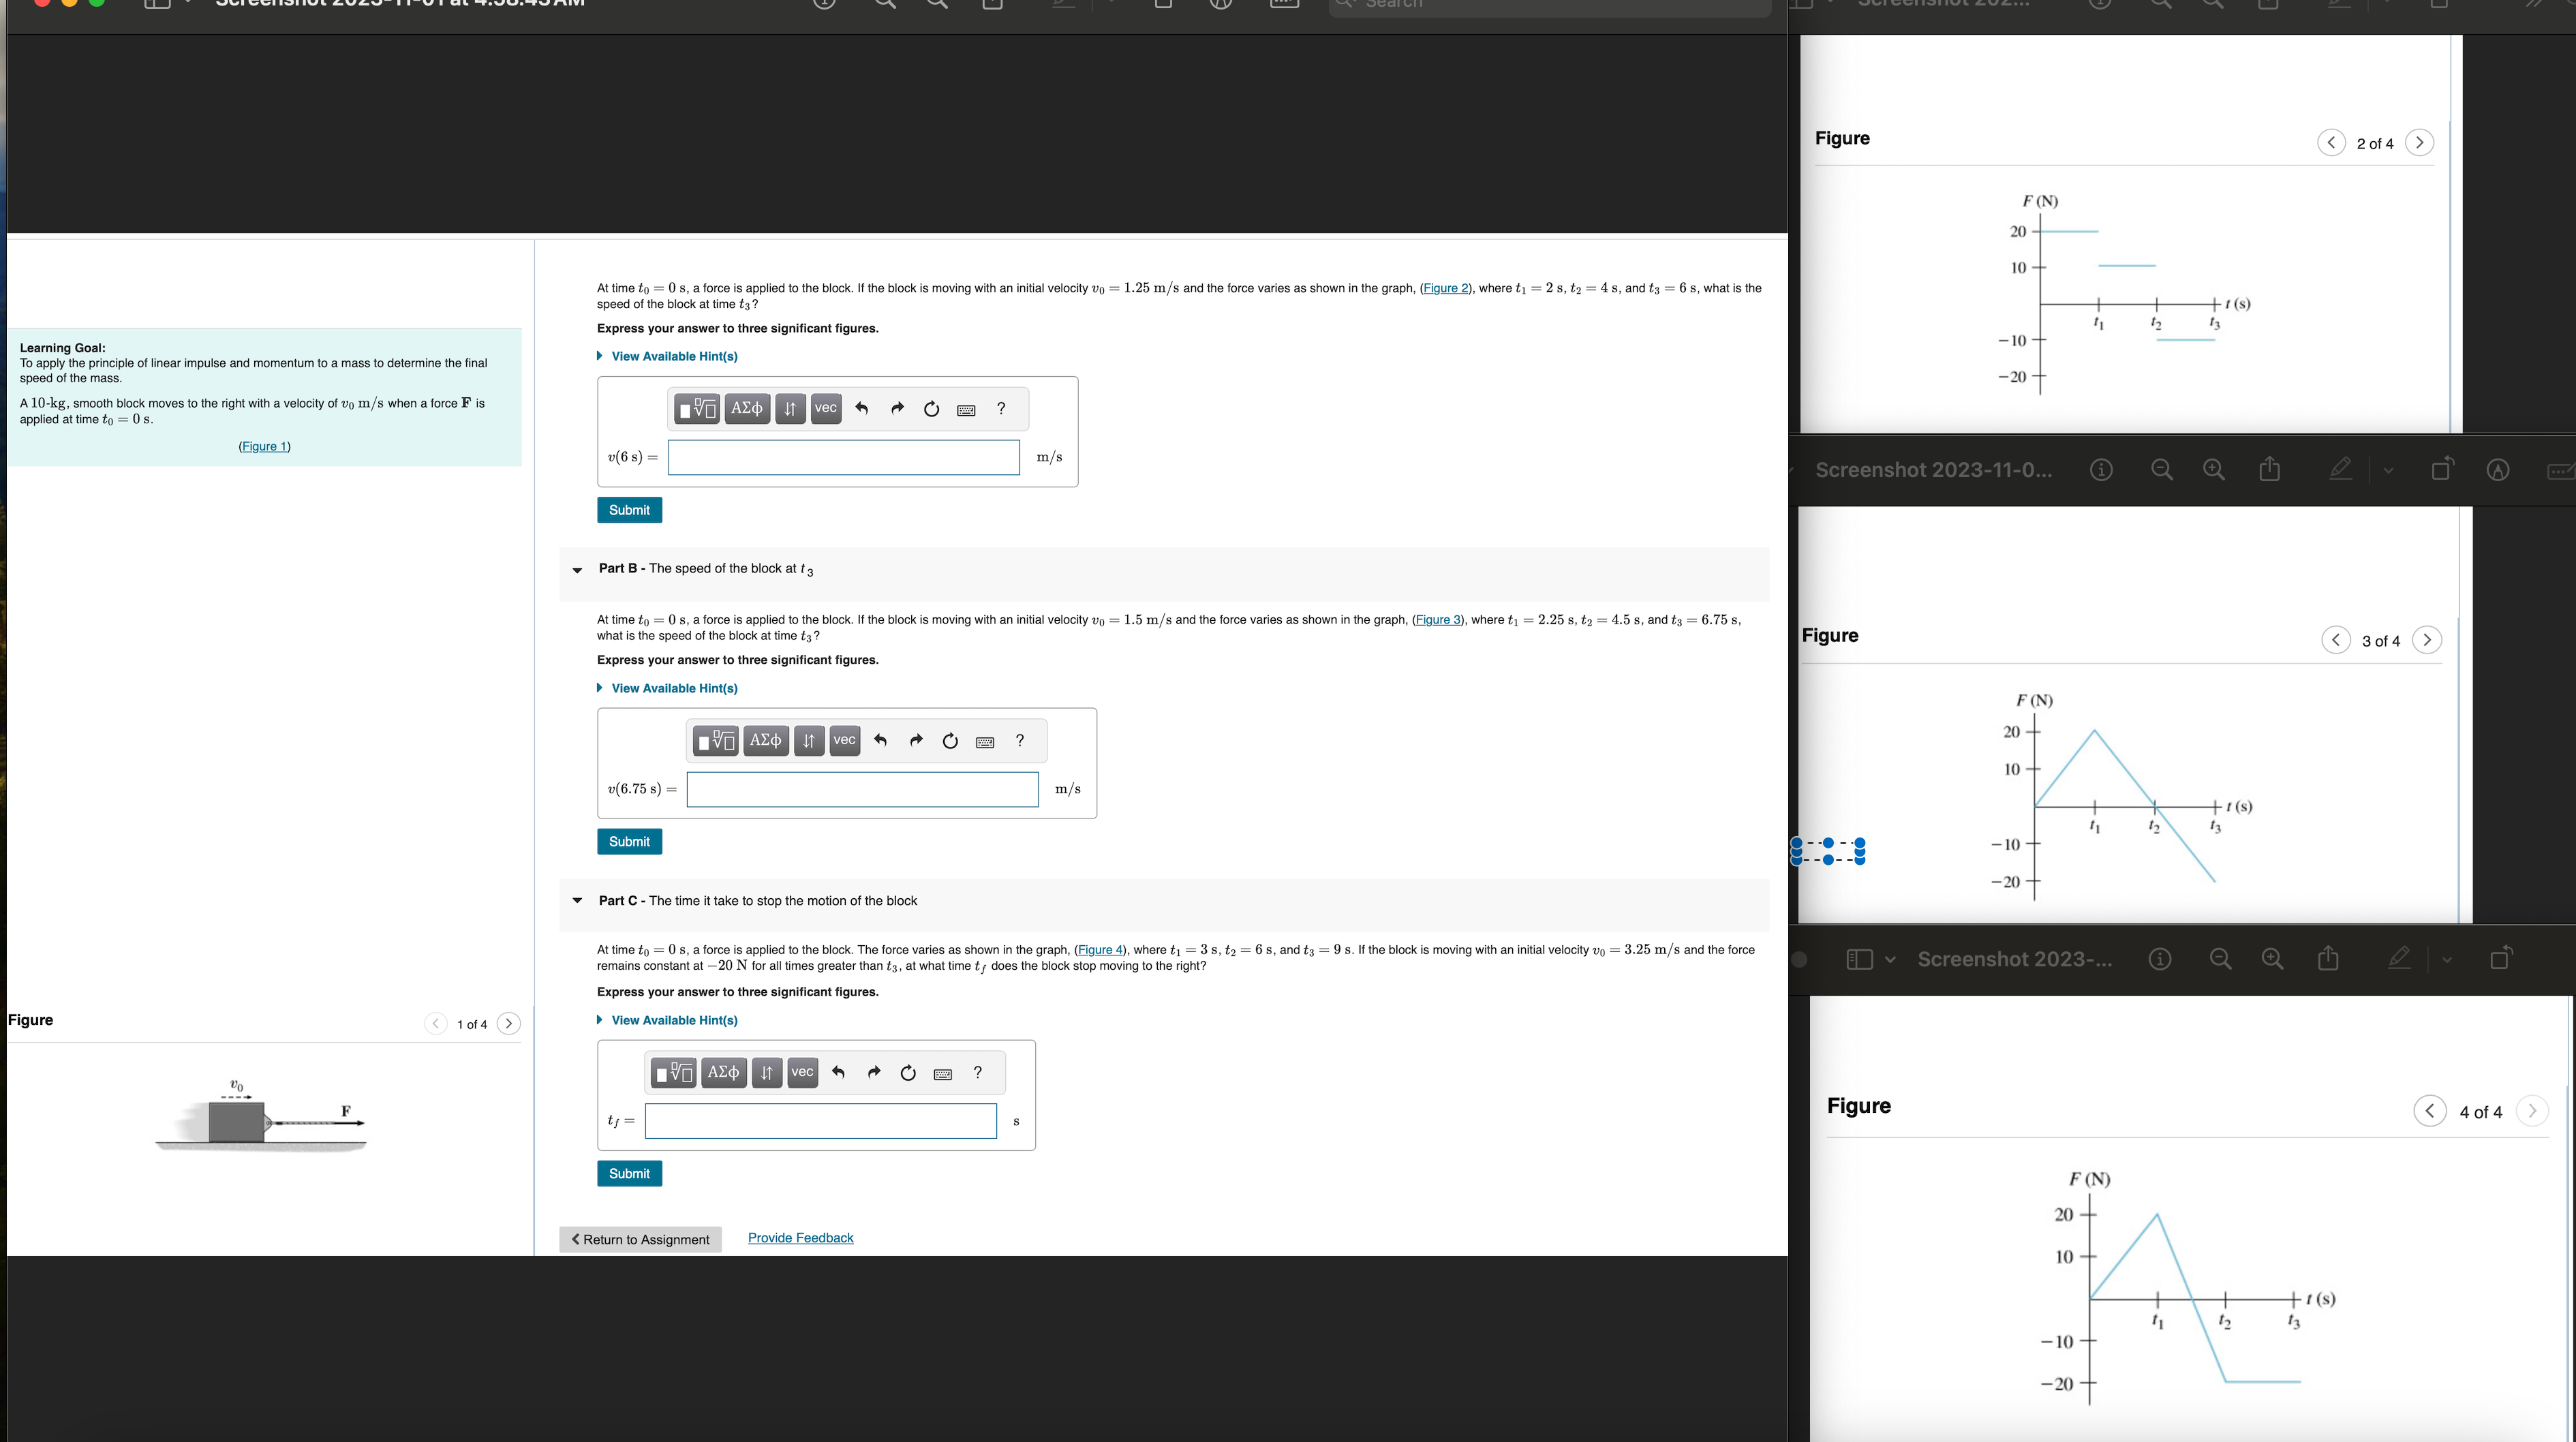Click the share icon in bottom Preview window

click(2327, 959)
